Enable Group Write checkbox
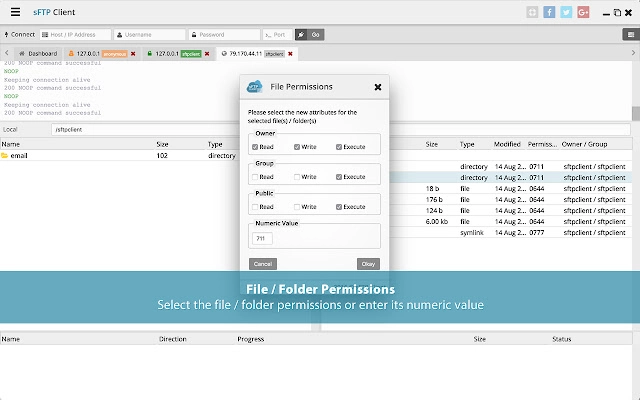 (297, 177)
